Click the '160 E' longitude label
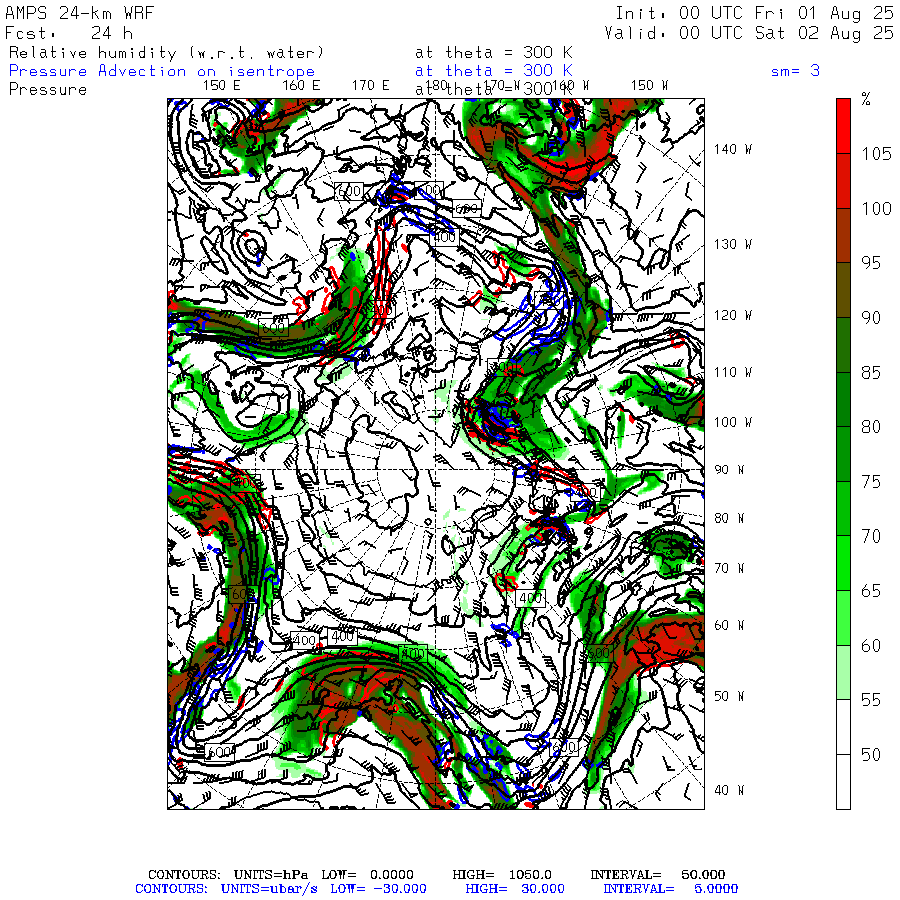The height and width of the screenshot is (900, 900). (x=301, y=86)
